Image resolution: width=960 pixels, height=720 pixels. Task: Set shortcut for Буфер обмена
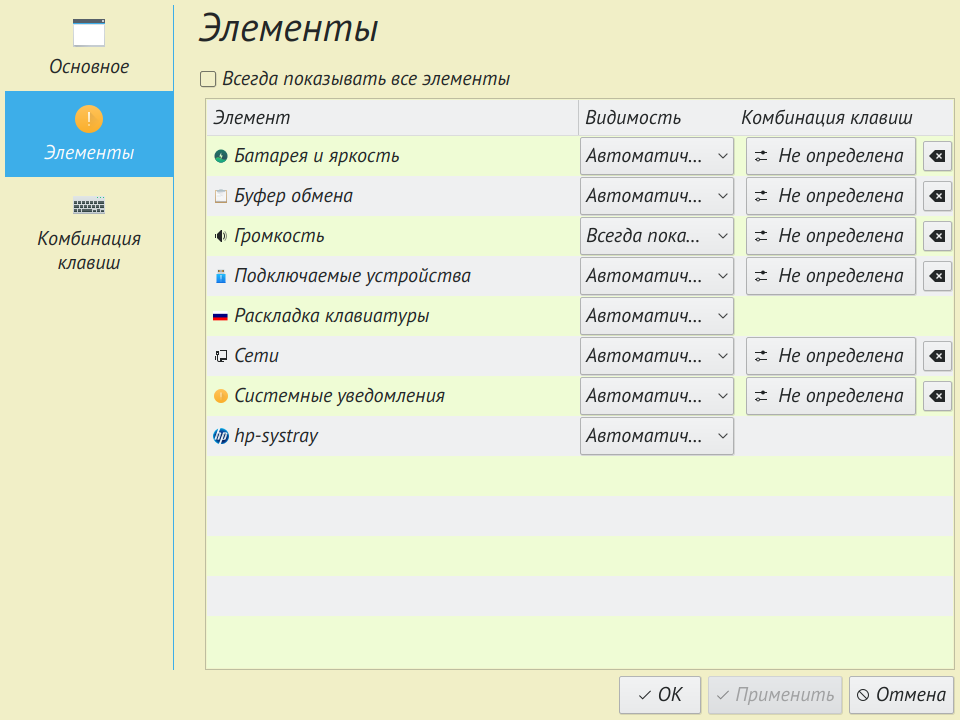tap(830, 196)
